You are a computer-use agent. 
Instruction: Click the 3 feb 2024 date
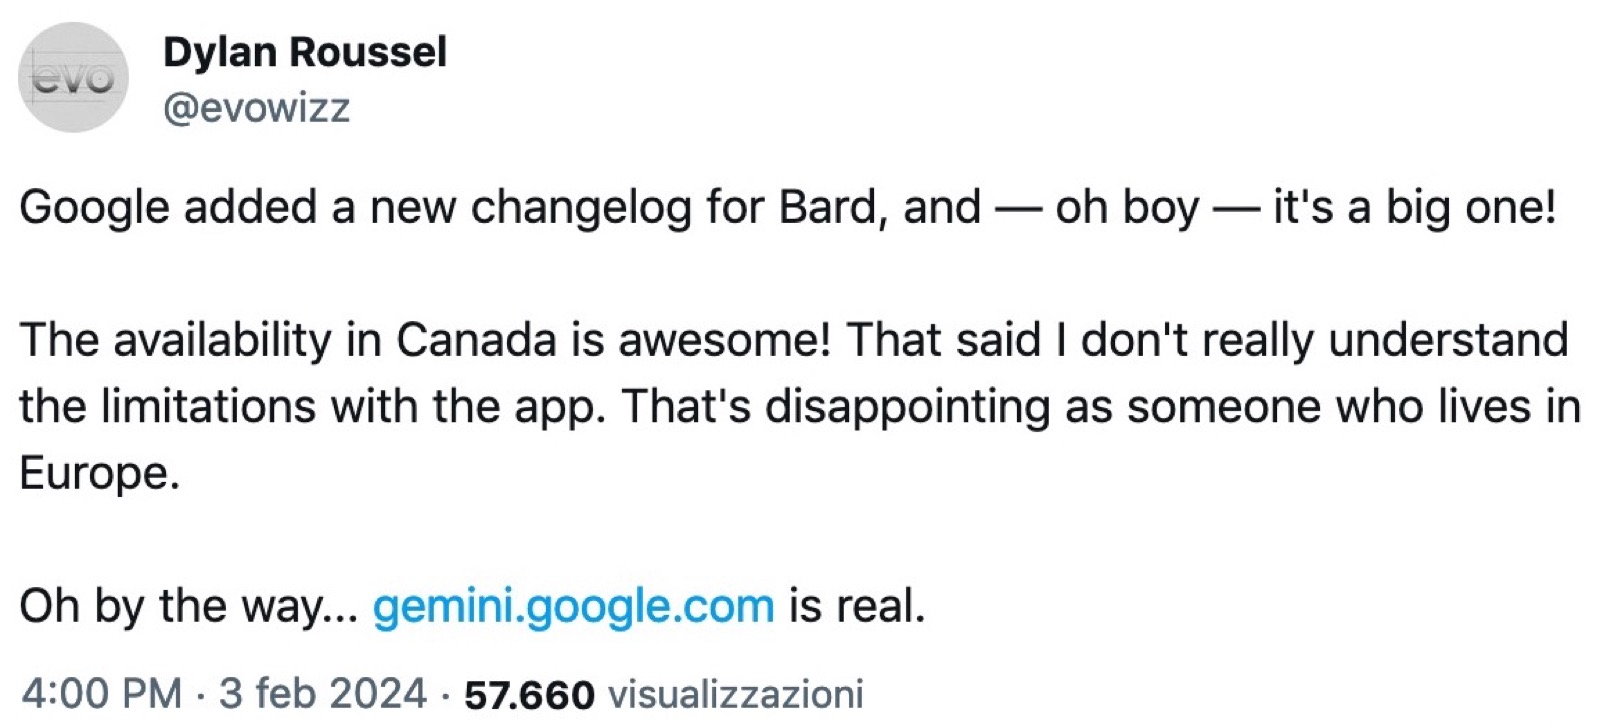click(x=323, y=693)
